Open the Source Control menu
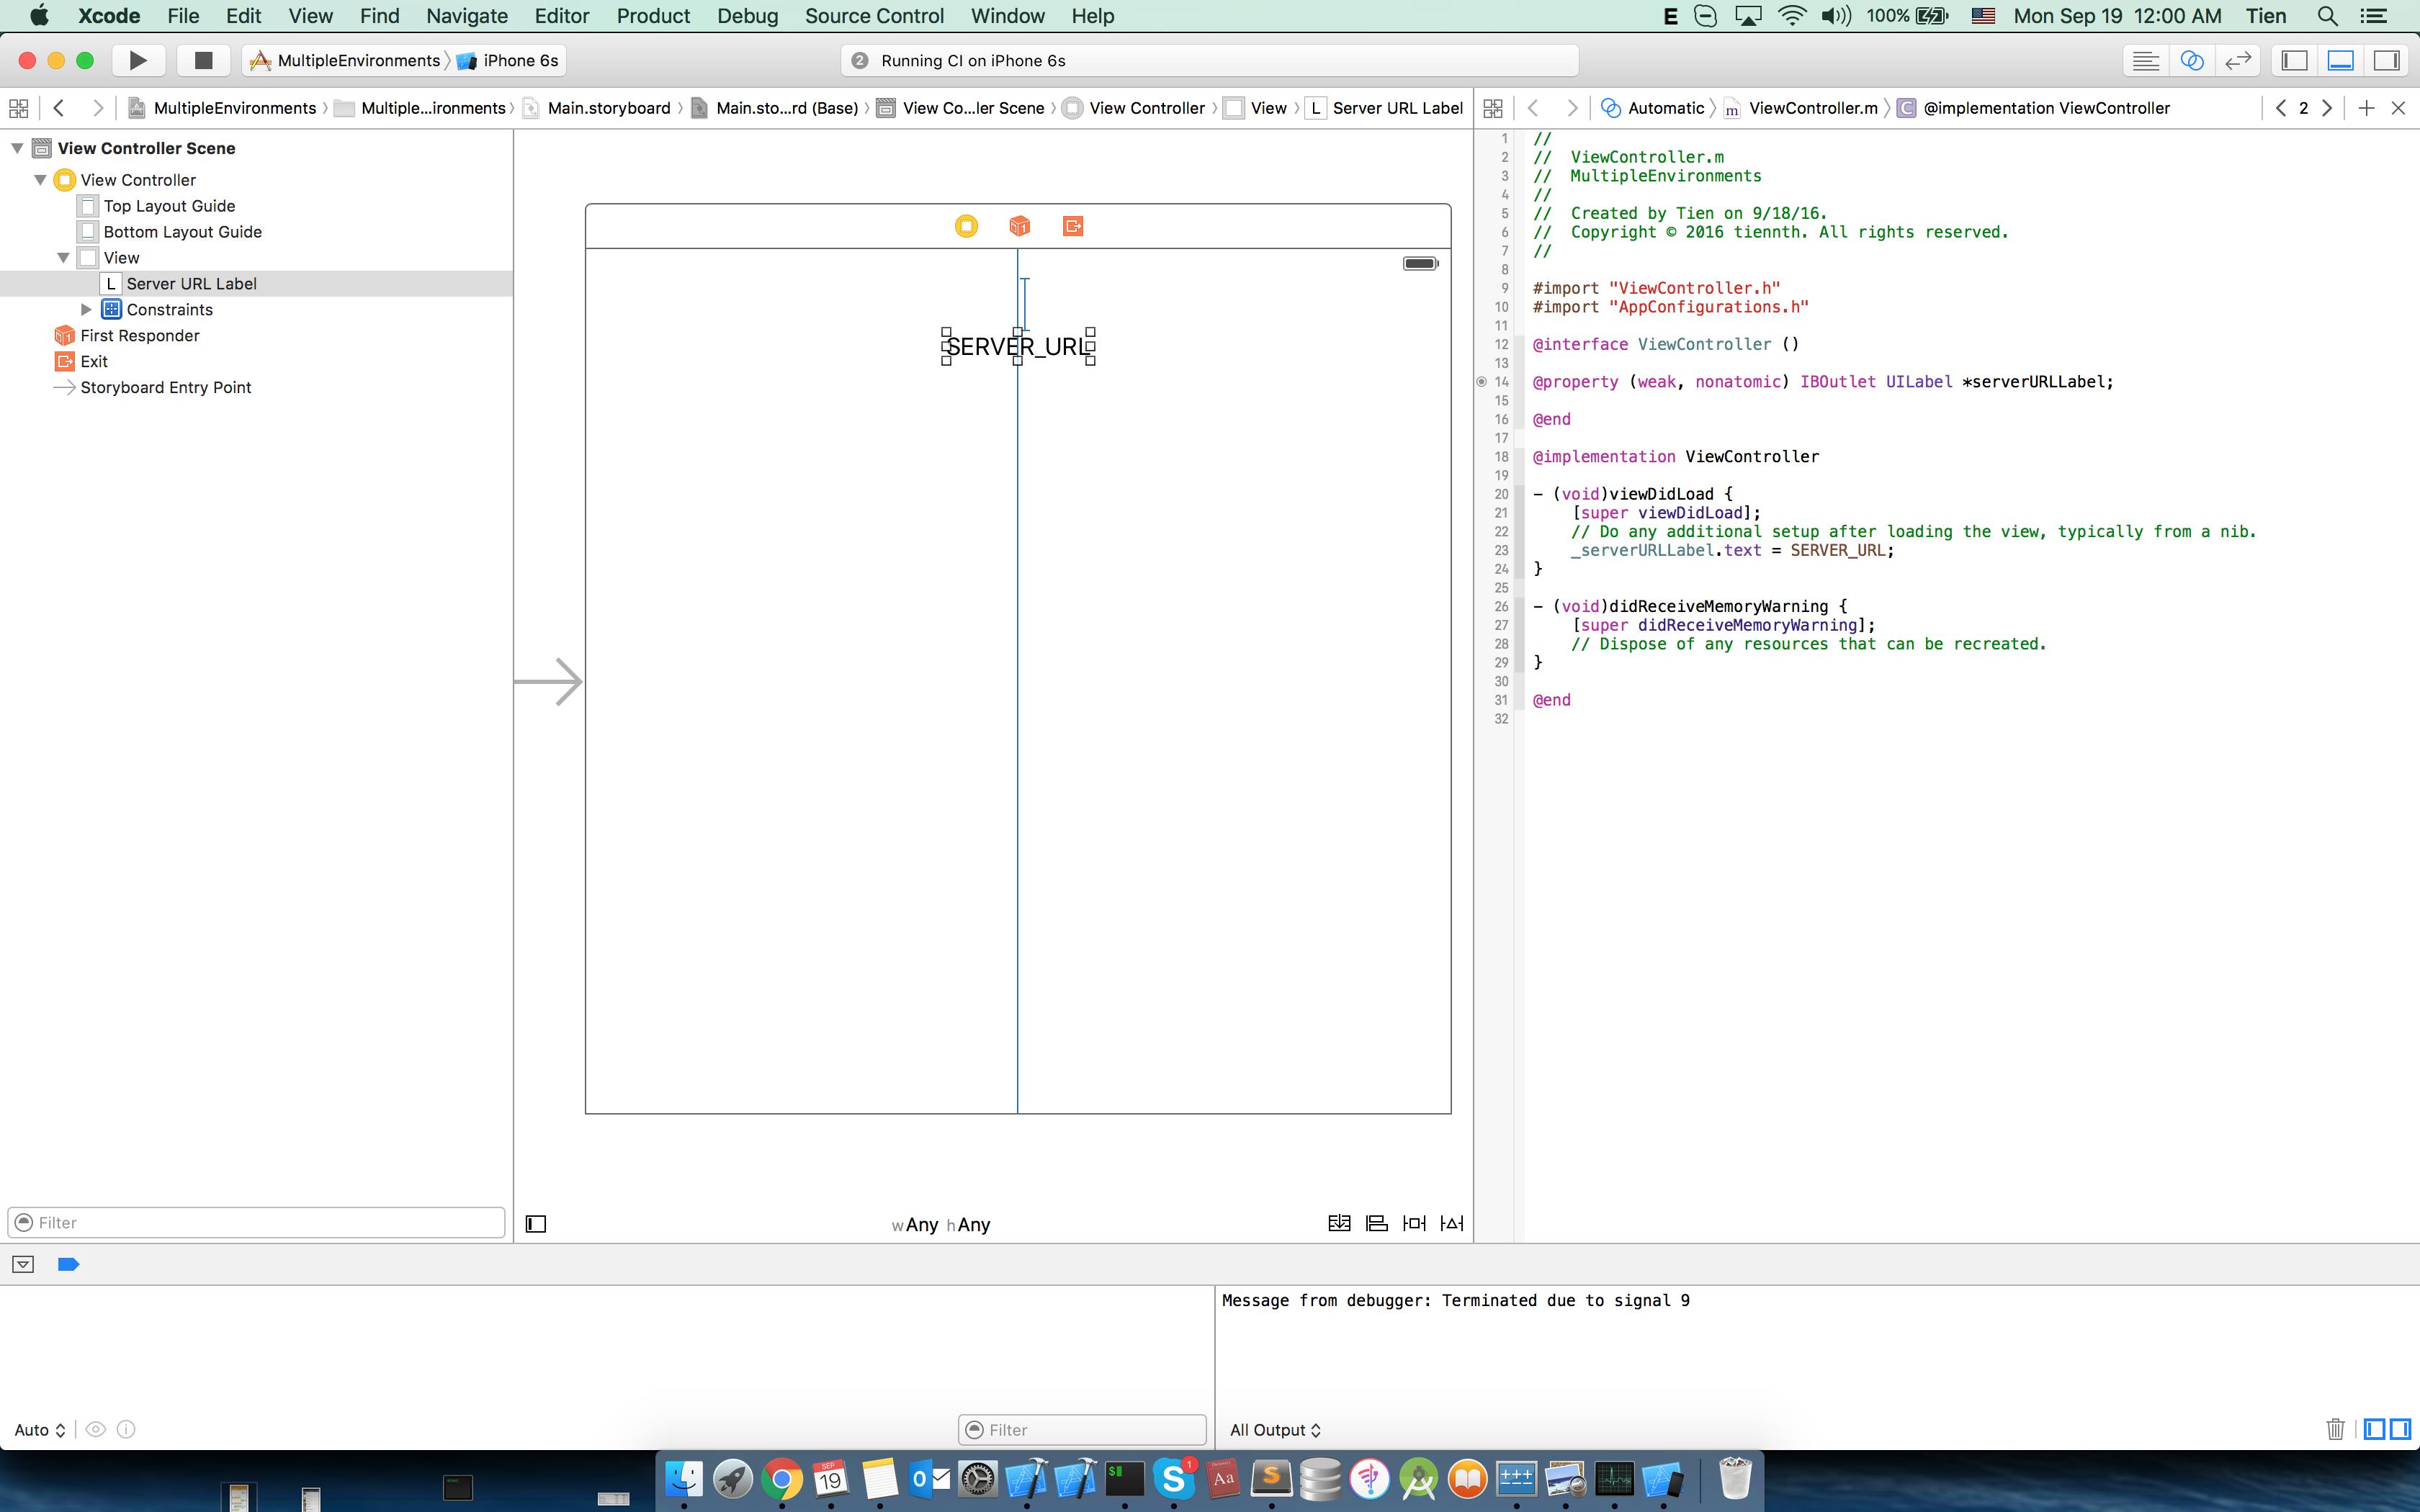The image size is (2420, 1512). (x=874, y=16)
